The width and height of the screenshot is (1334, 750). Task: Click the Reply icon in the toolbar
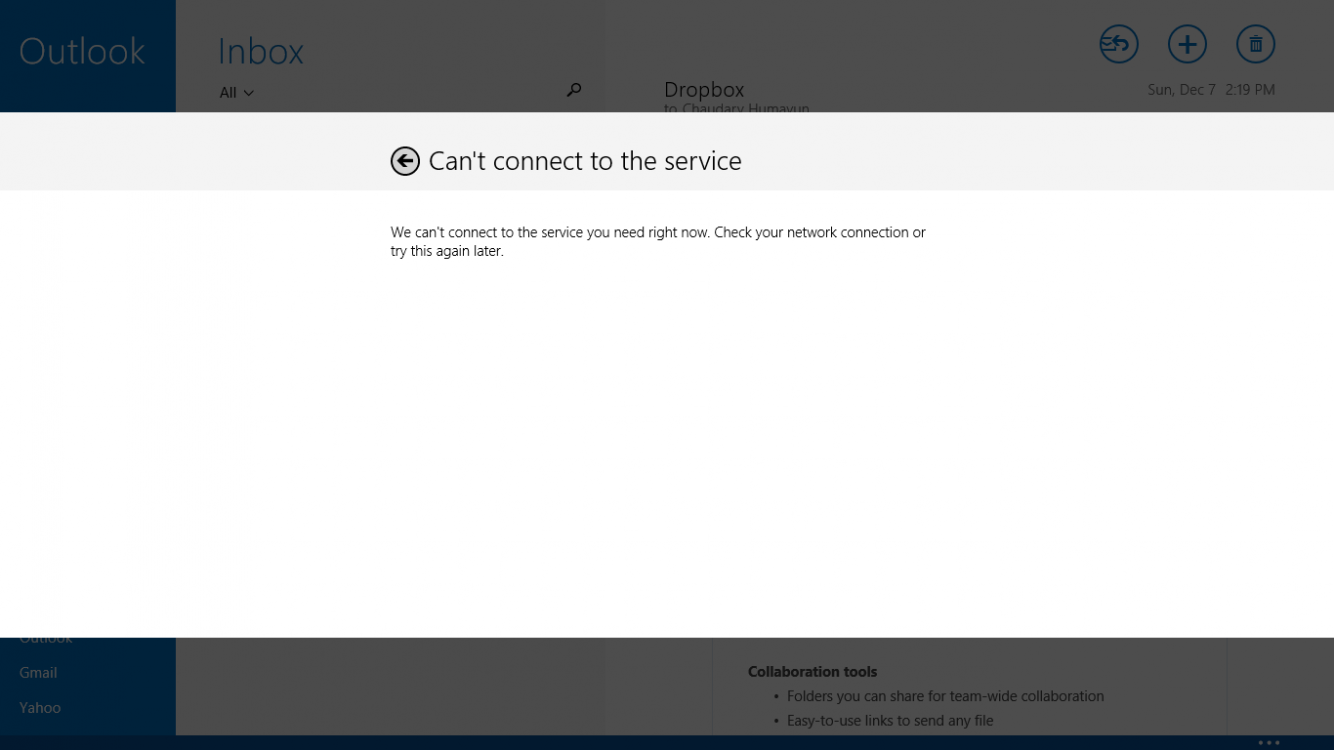coord(1118,44)
